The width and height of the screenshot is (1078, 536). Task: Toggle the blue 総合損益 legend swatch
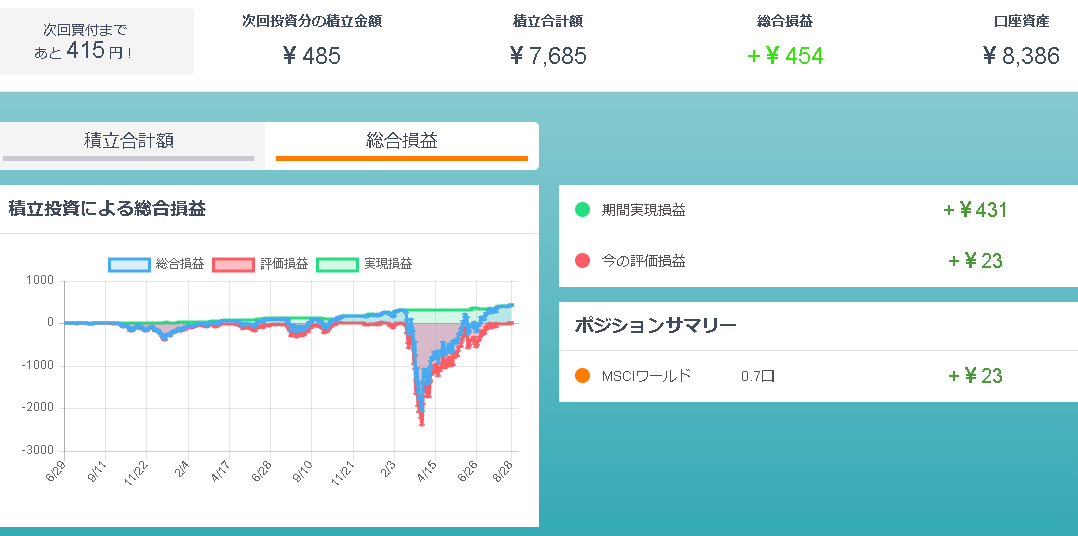129,264
